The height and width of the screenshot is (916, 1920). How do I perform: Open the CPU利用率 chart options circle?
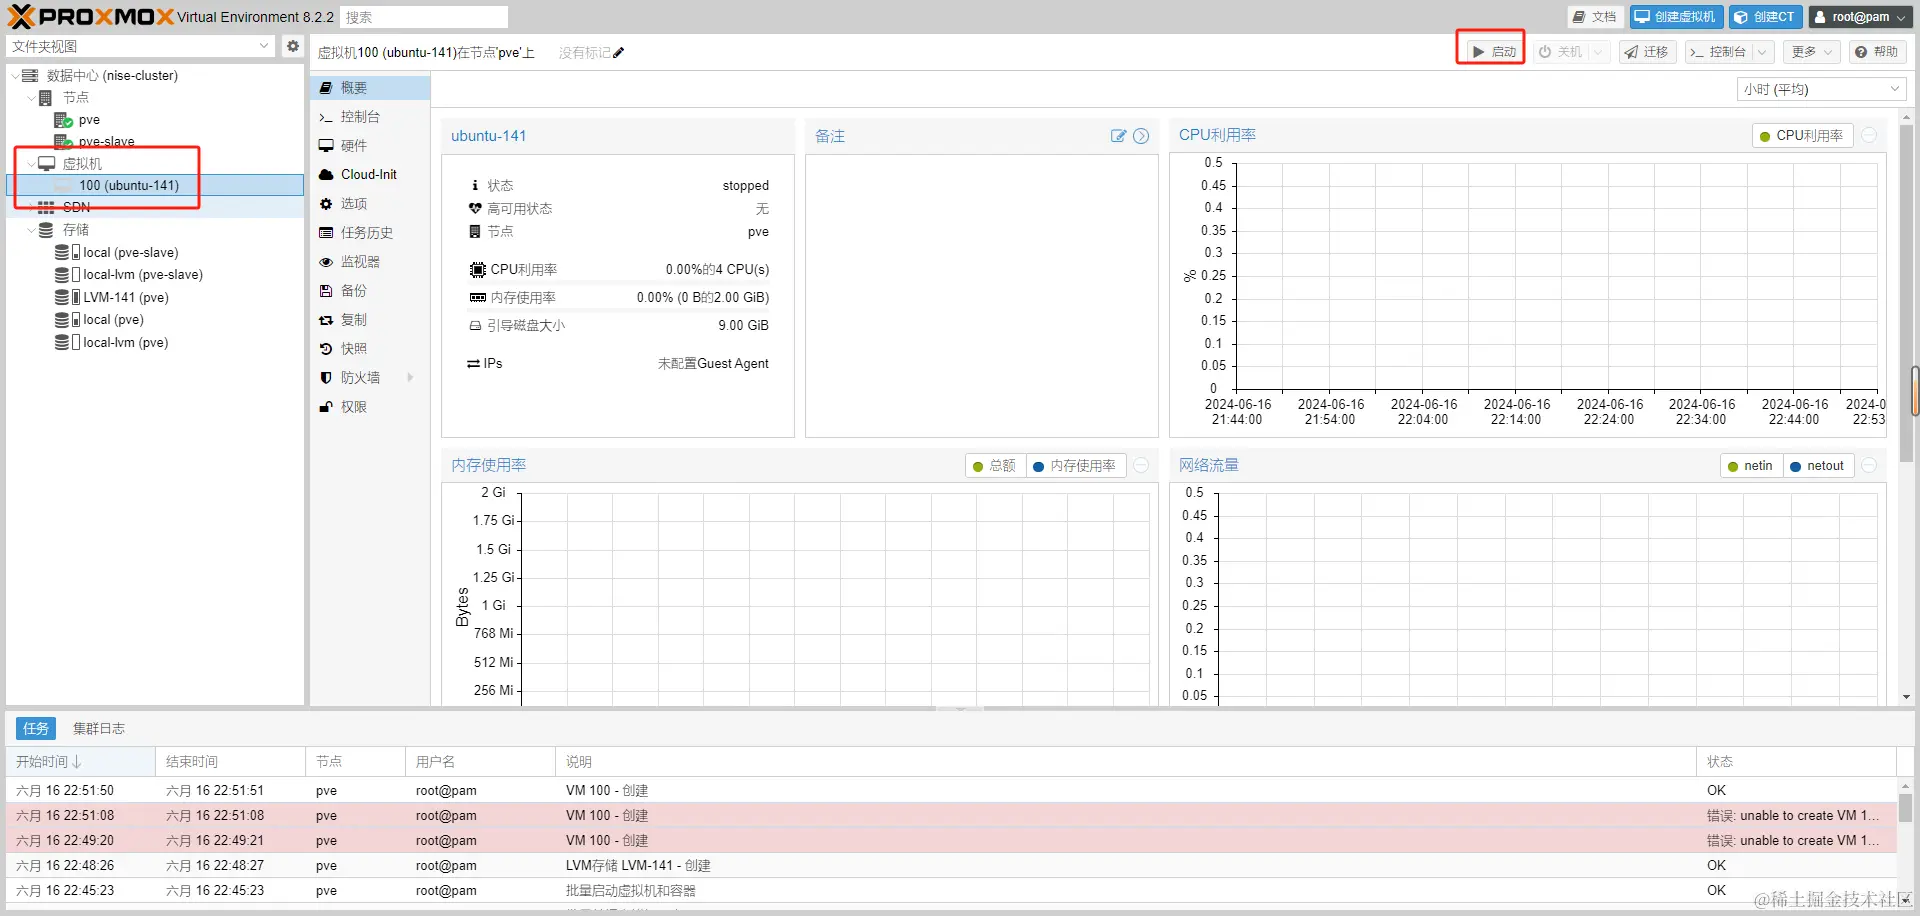(x=1869, y=135)
